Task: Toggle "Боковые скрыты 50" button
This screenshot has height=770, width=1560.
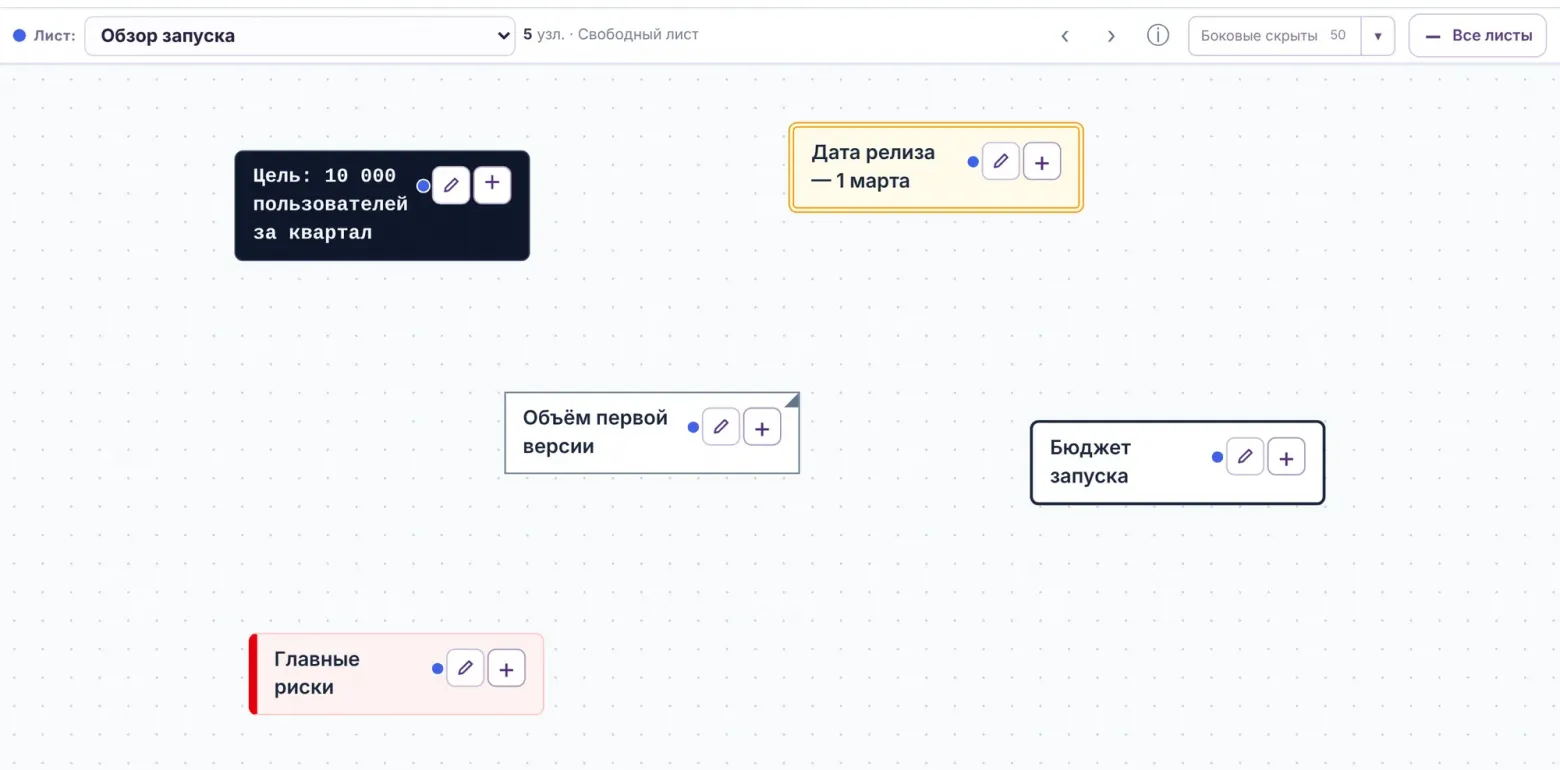Action: [x=1274, y=36]
